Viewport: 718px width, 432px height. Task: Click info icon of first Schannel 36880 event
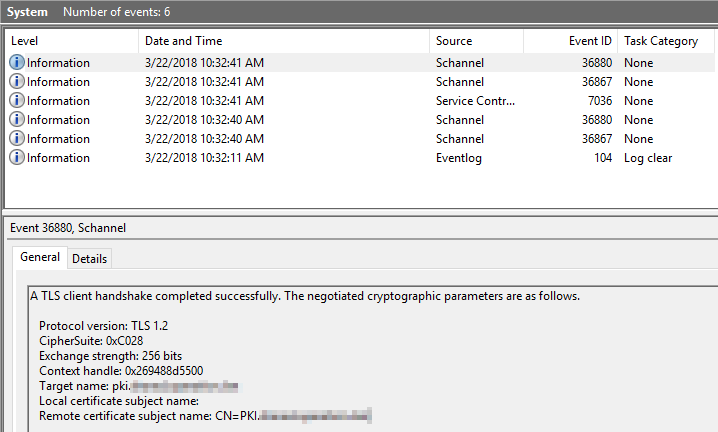pyautogui.click(x=17, y=63)
